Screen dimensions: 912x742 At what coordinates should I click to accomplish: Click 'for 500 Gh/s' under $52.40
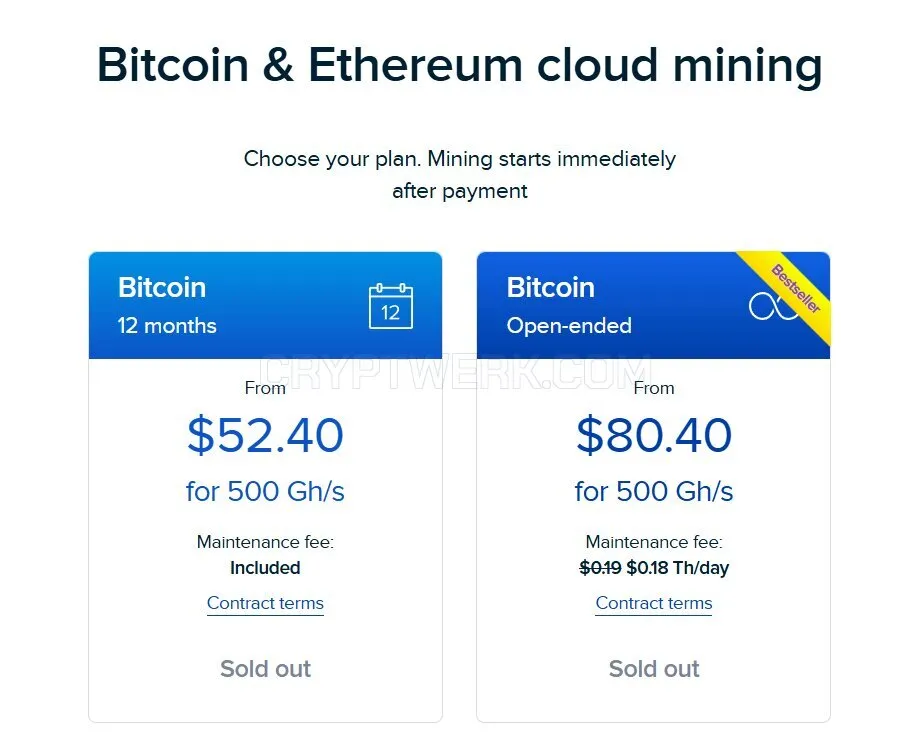pyautogui.click(x=265, y=491)
